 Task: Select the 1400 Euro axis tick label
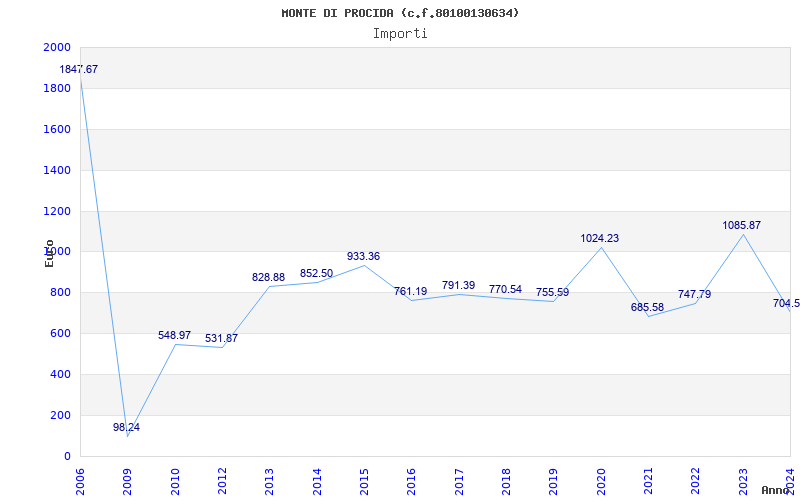click(x=57, y=170)
